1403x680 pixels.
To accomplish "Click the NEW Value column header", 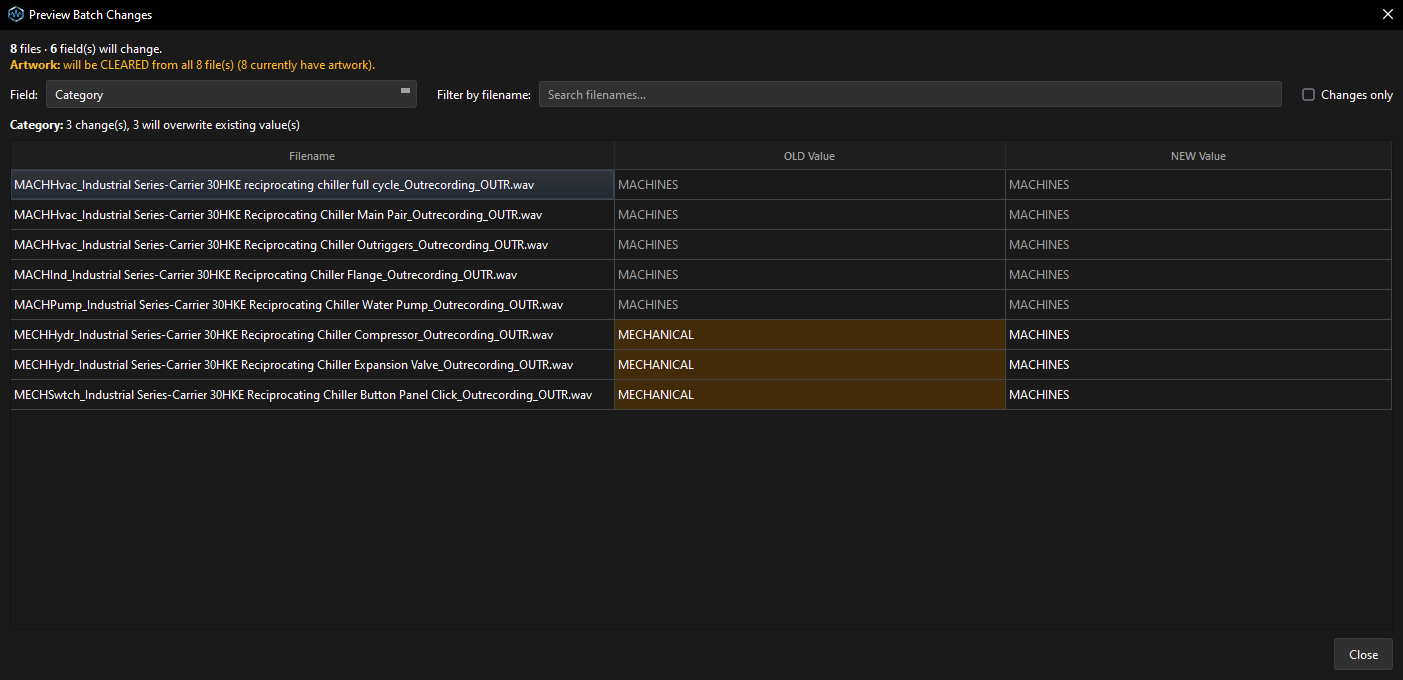I will 1198,156.
